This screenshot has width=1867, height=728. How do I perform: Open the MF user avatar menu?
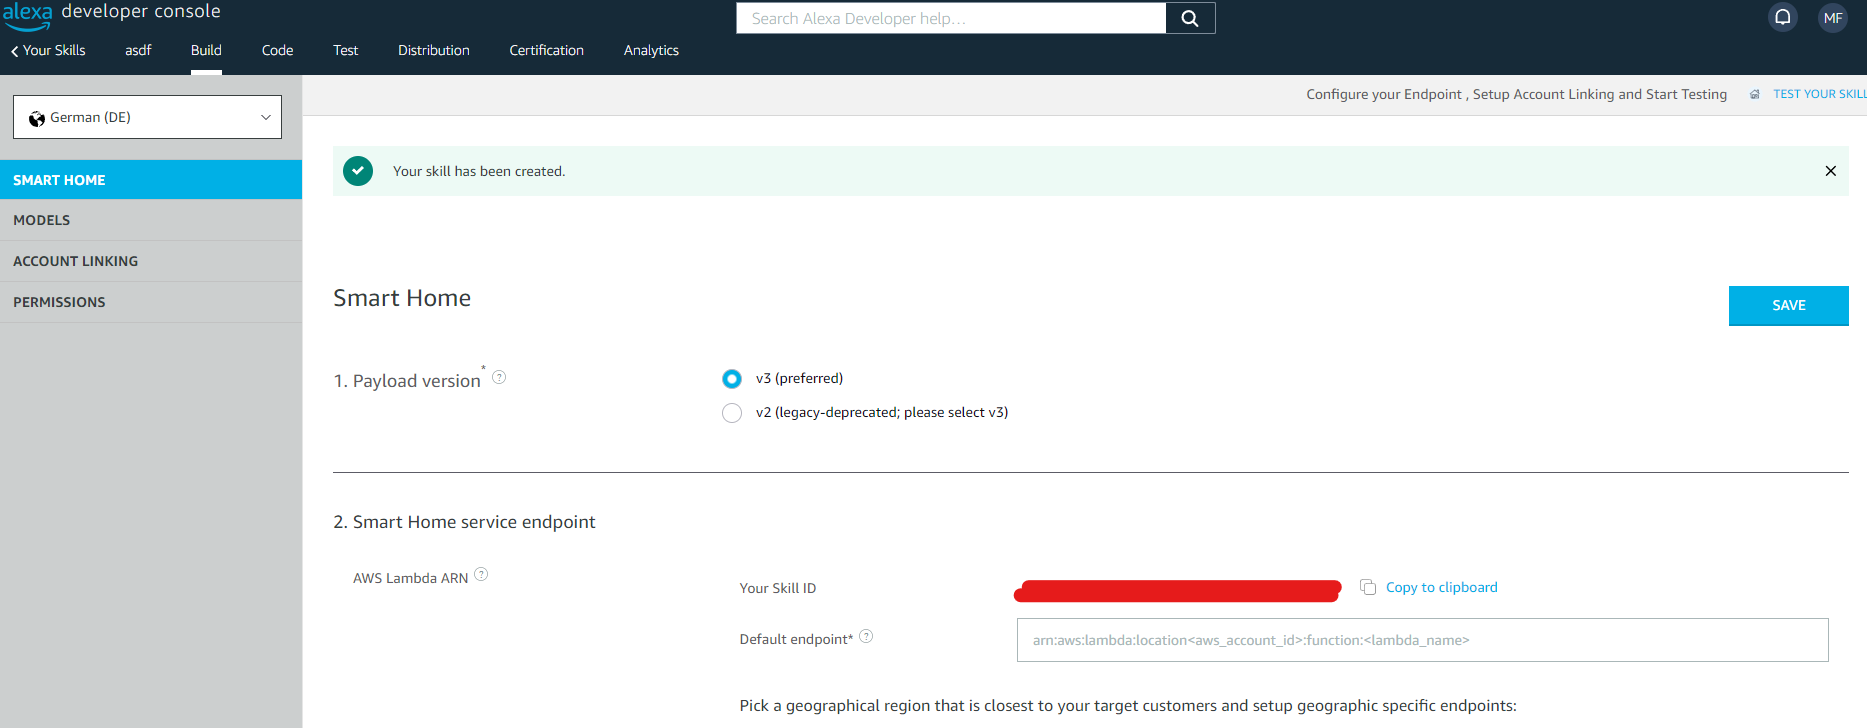pos(1832,18)
